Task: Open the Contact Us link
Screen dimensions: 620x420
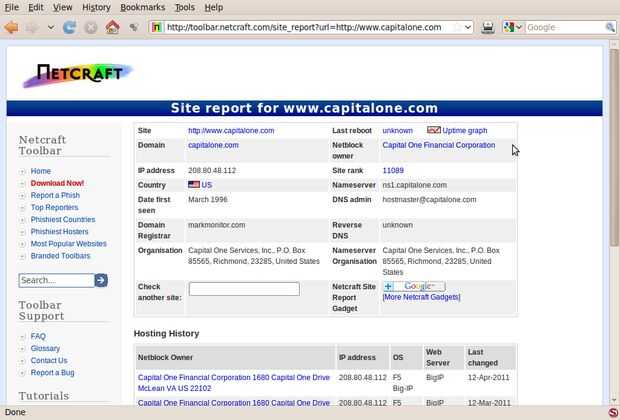Action: pos(49,360)
